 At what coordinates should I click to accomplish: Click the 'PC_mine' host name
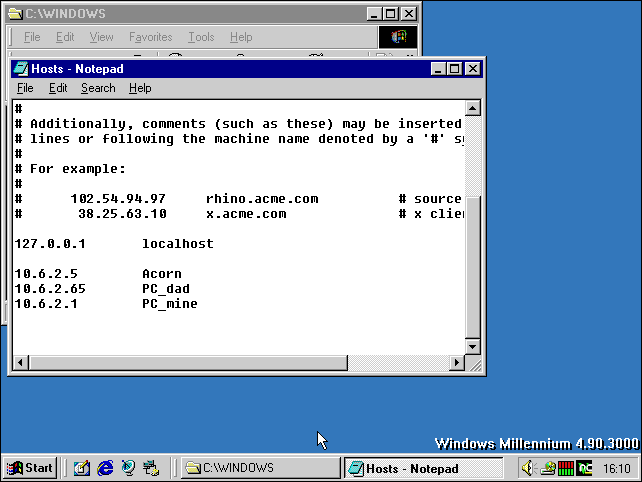tap(170, 304)
